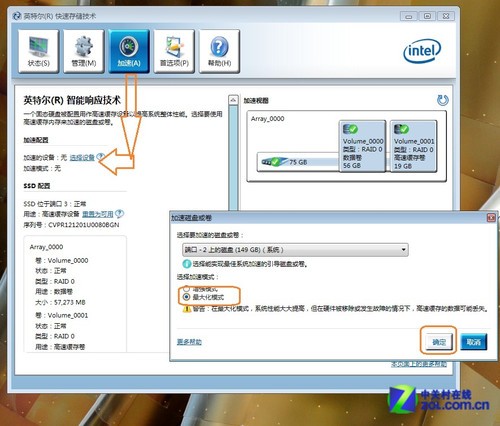
Task: Click the 重置为可用 reset link
Action: (98, 214)
